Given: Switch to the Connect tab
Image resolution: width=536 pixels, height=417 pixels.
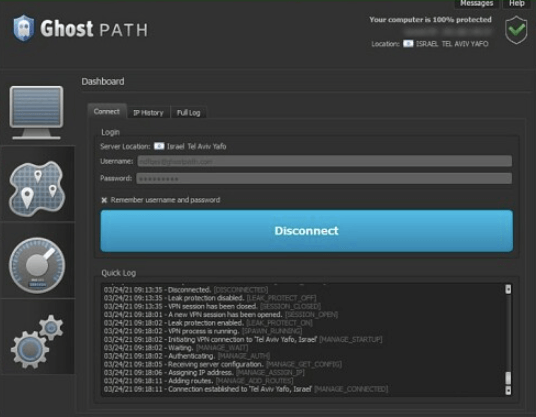Looking at the screenshot, I should (x=107, y=111).
